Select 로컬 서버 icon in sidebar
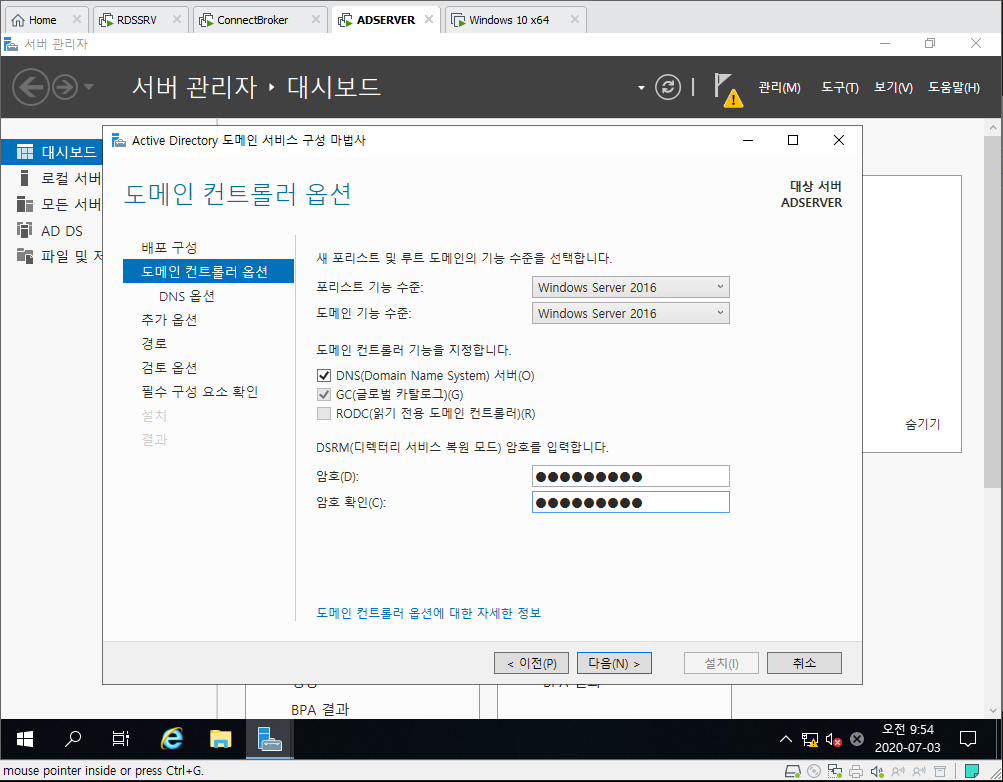Screen dimensions: 1003x782 tap(24, 178)
